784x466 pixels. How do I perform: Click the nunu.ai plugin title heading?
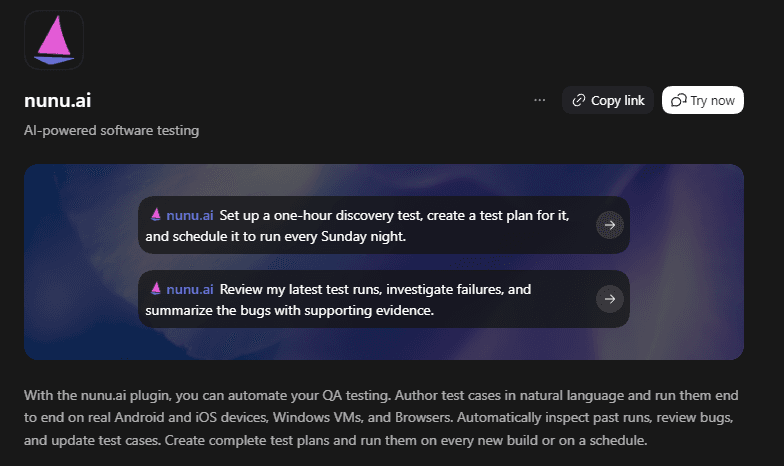[x=58, y=100]
